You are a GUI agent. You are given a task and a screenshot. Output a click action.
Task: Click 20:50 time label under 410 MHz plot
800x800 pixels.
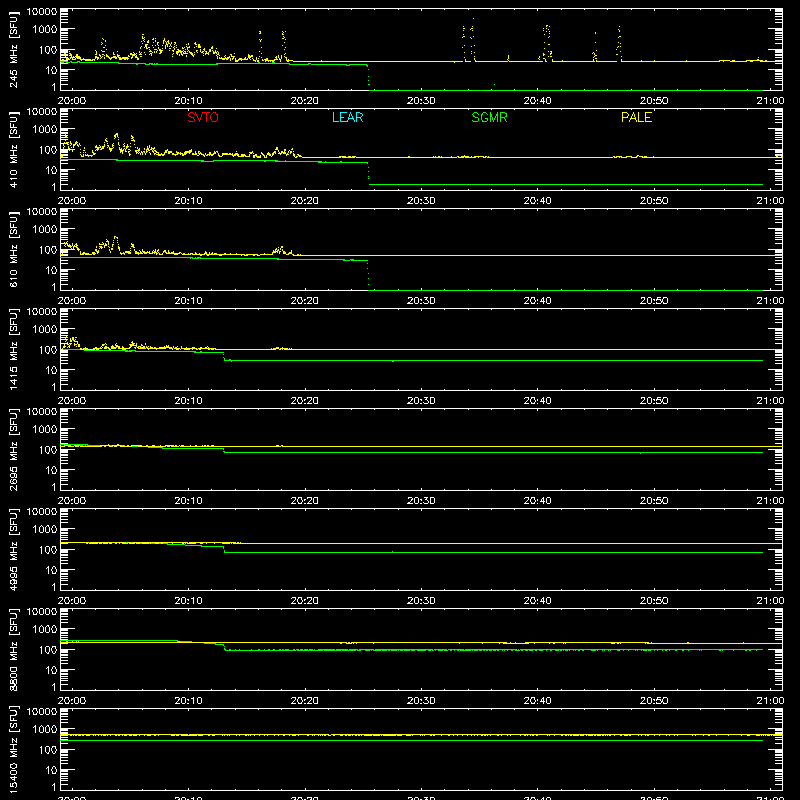click(654, 201)
